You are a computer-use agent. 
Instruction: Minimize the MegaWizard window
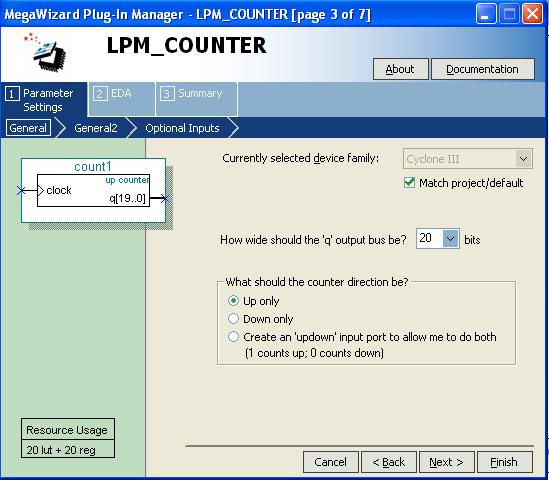point(486,14)
